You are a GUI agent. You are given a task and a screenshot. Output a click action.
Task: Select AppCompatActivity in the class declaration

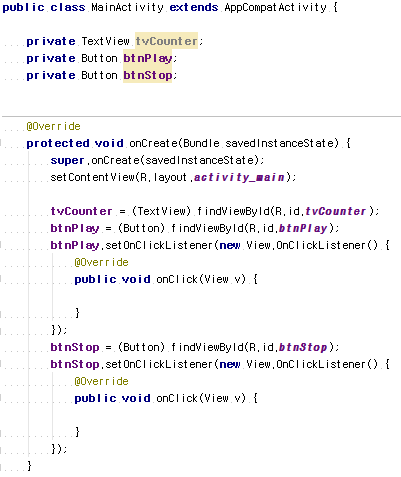pos(275,8)
